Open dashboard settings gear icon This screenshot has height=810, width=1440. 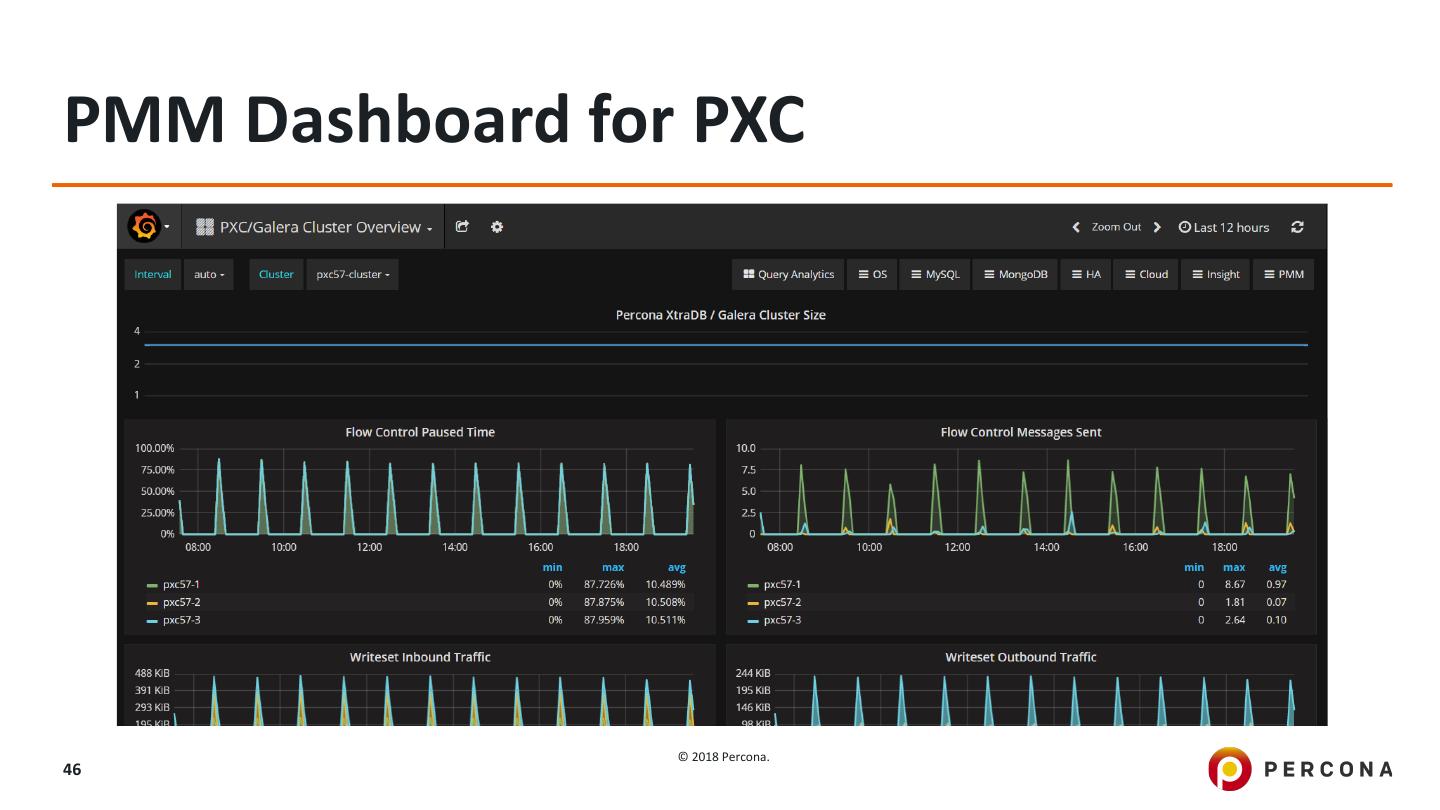497,227
